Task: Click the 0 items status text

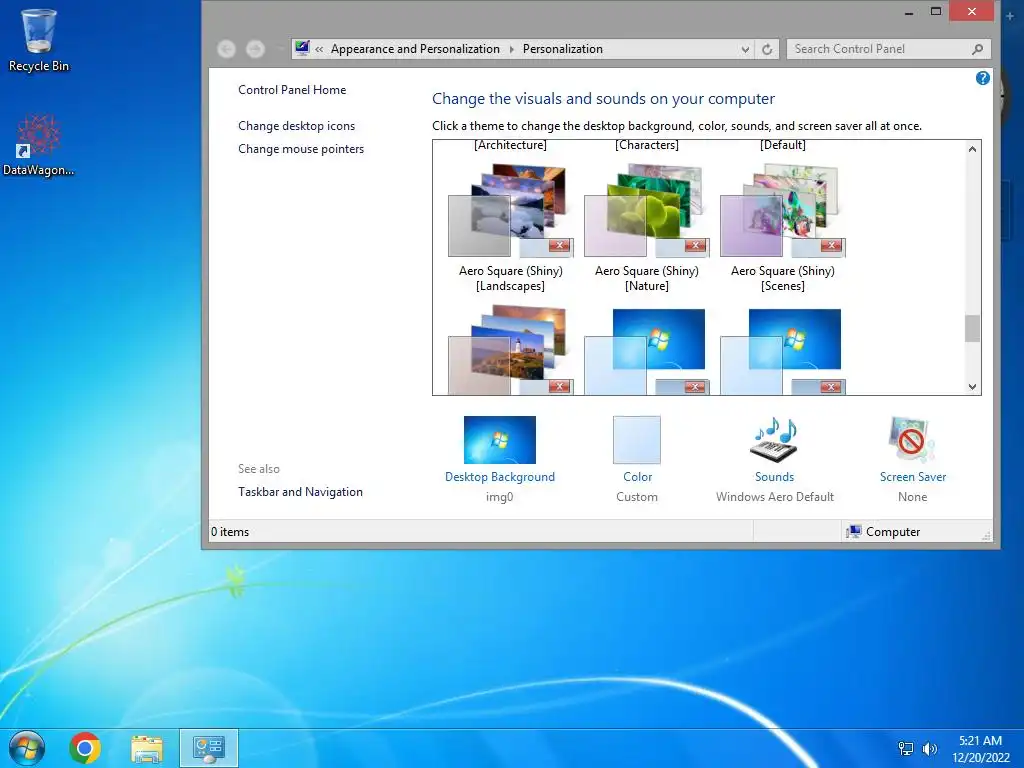Action: pos(230,532)
